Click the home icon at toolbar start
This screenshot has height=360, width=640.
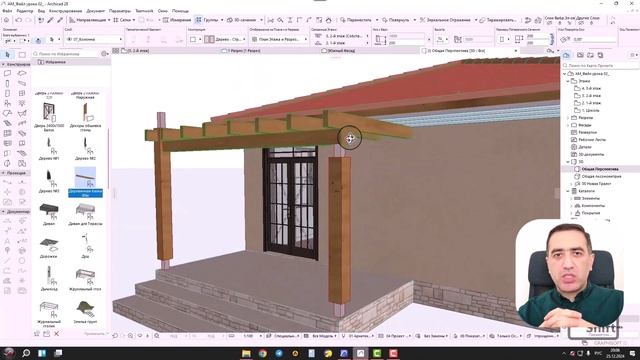click(x=7, y=20)
